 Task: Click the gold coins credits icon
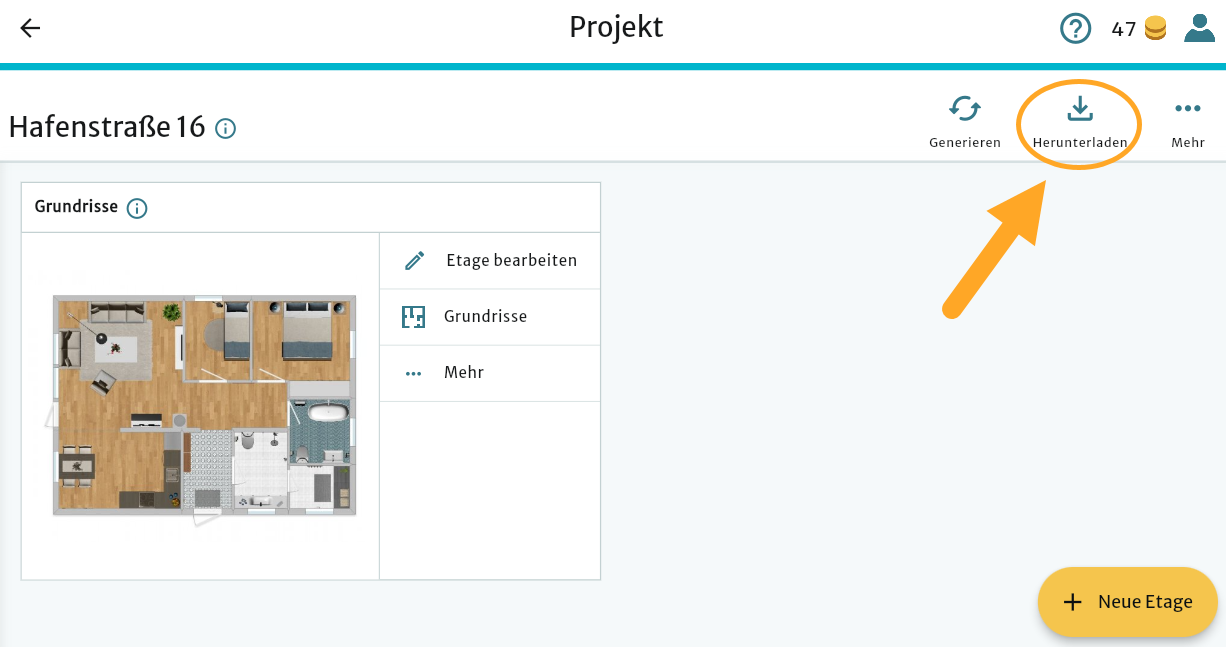(1155, 29)
